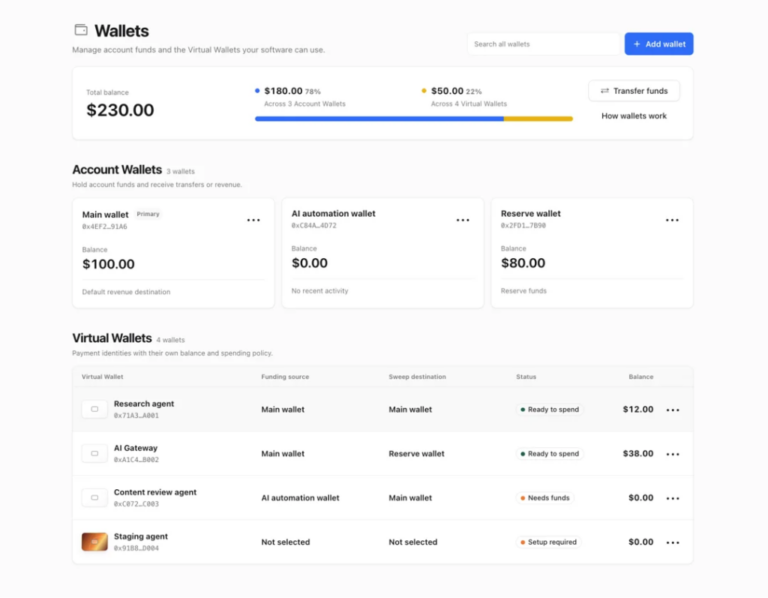Click Reserve wallet sweep destination for AI Gateway

[x=416, y=454]
